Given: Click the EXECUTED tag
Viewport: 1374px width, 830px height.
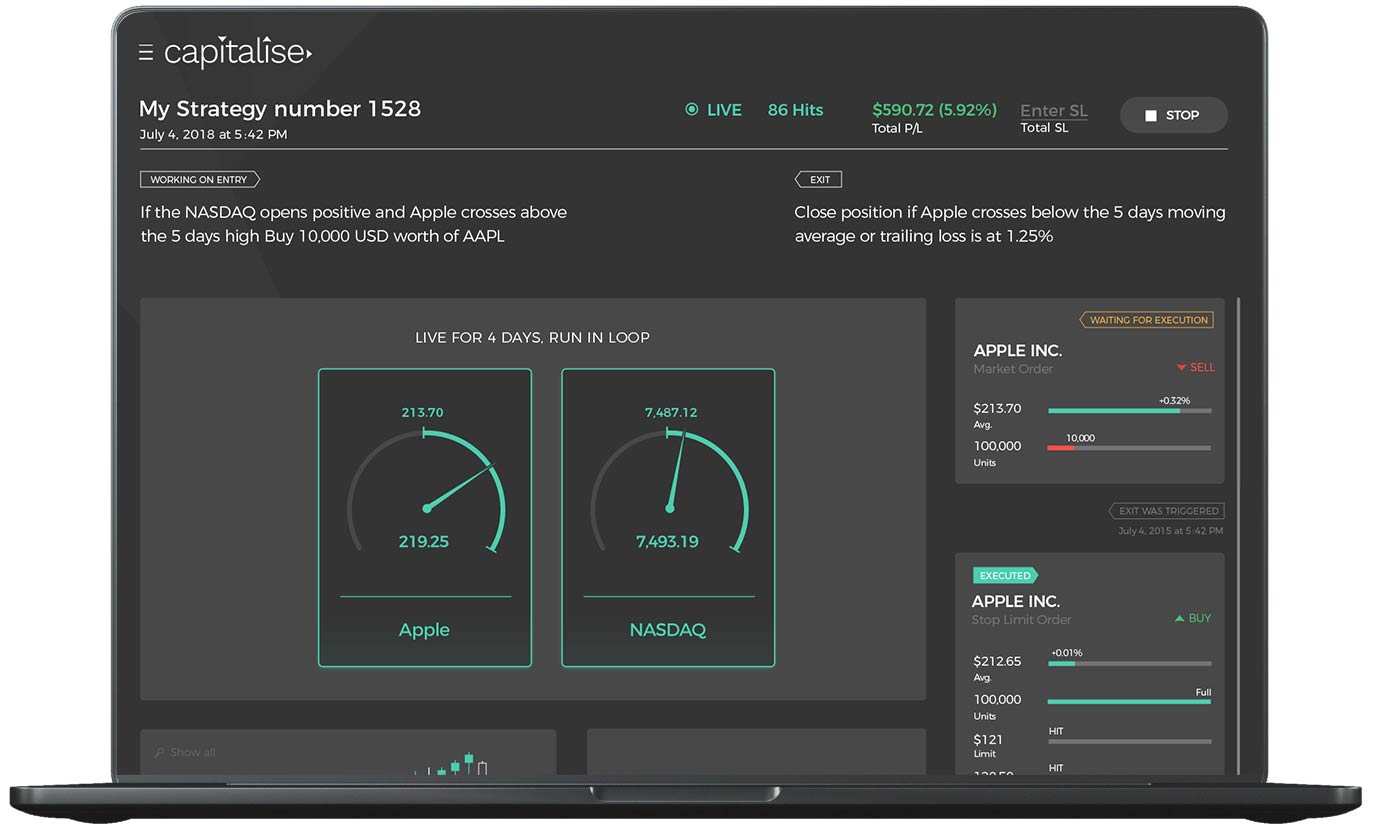Looking at the screenshot, I should click(1005, 576).
